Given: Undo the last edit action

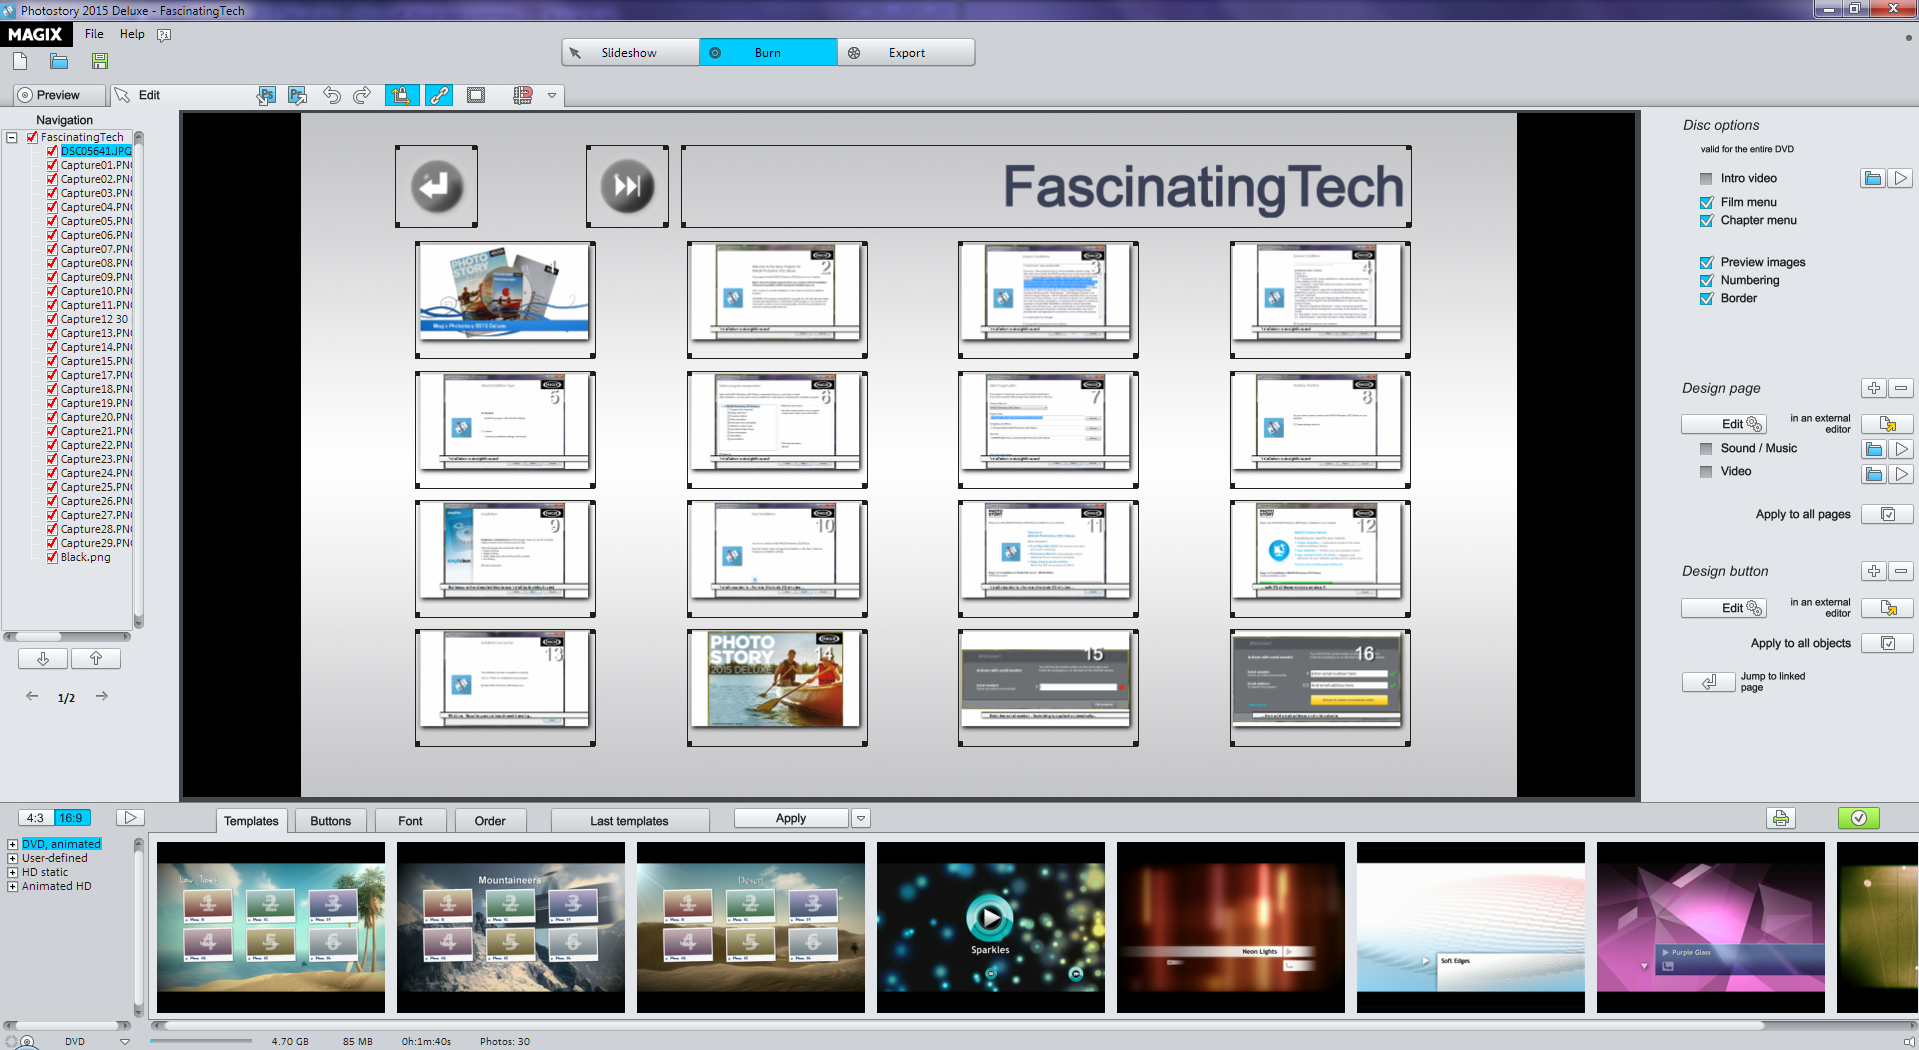Looking at the screenshot, I should click(x=331, y=95).
